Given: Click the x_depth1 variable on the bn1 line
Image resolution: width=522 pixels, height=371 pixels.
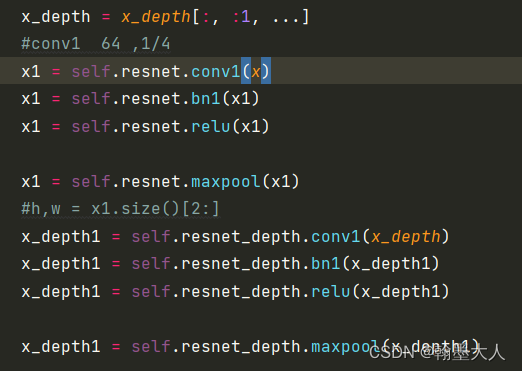Looking at the screenshot, I should click(61, 264).
